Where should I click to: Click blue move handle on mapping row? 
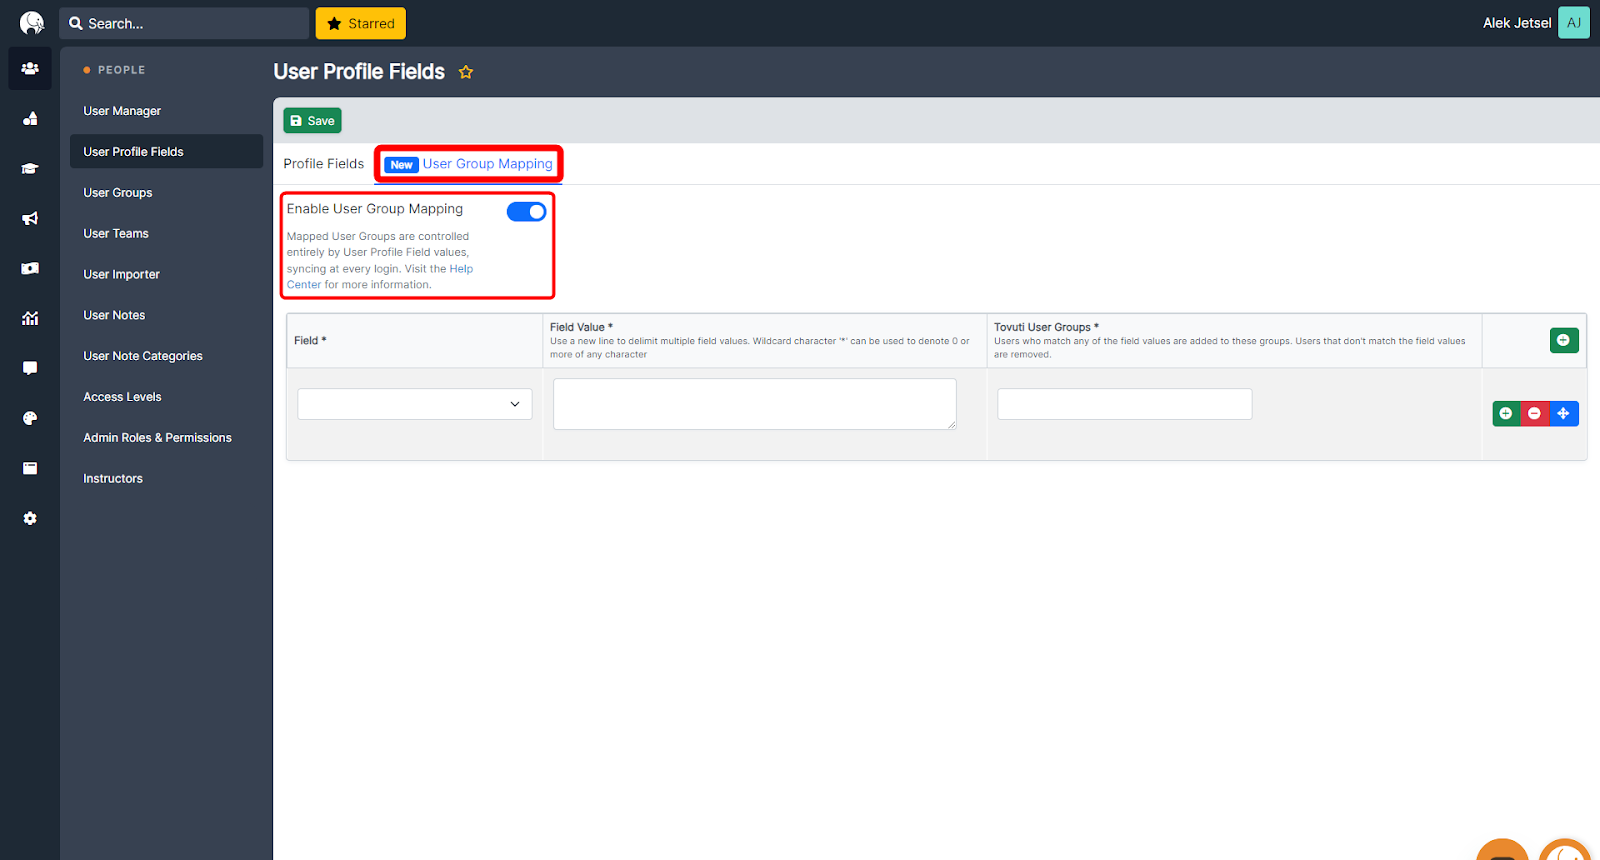click(x=1564, y=413)
